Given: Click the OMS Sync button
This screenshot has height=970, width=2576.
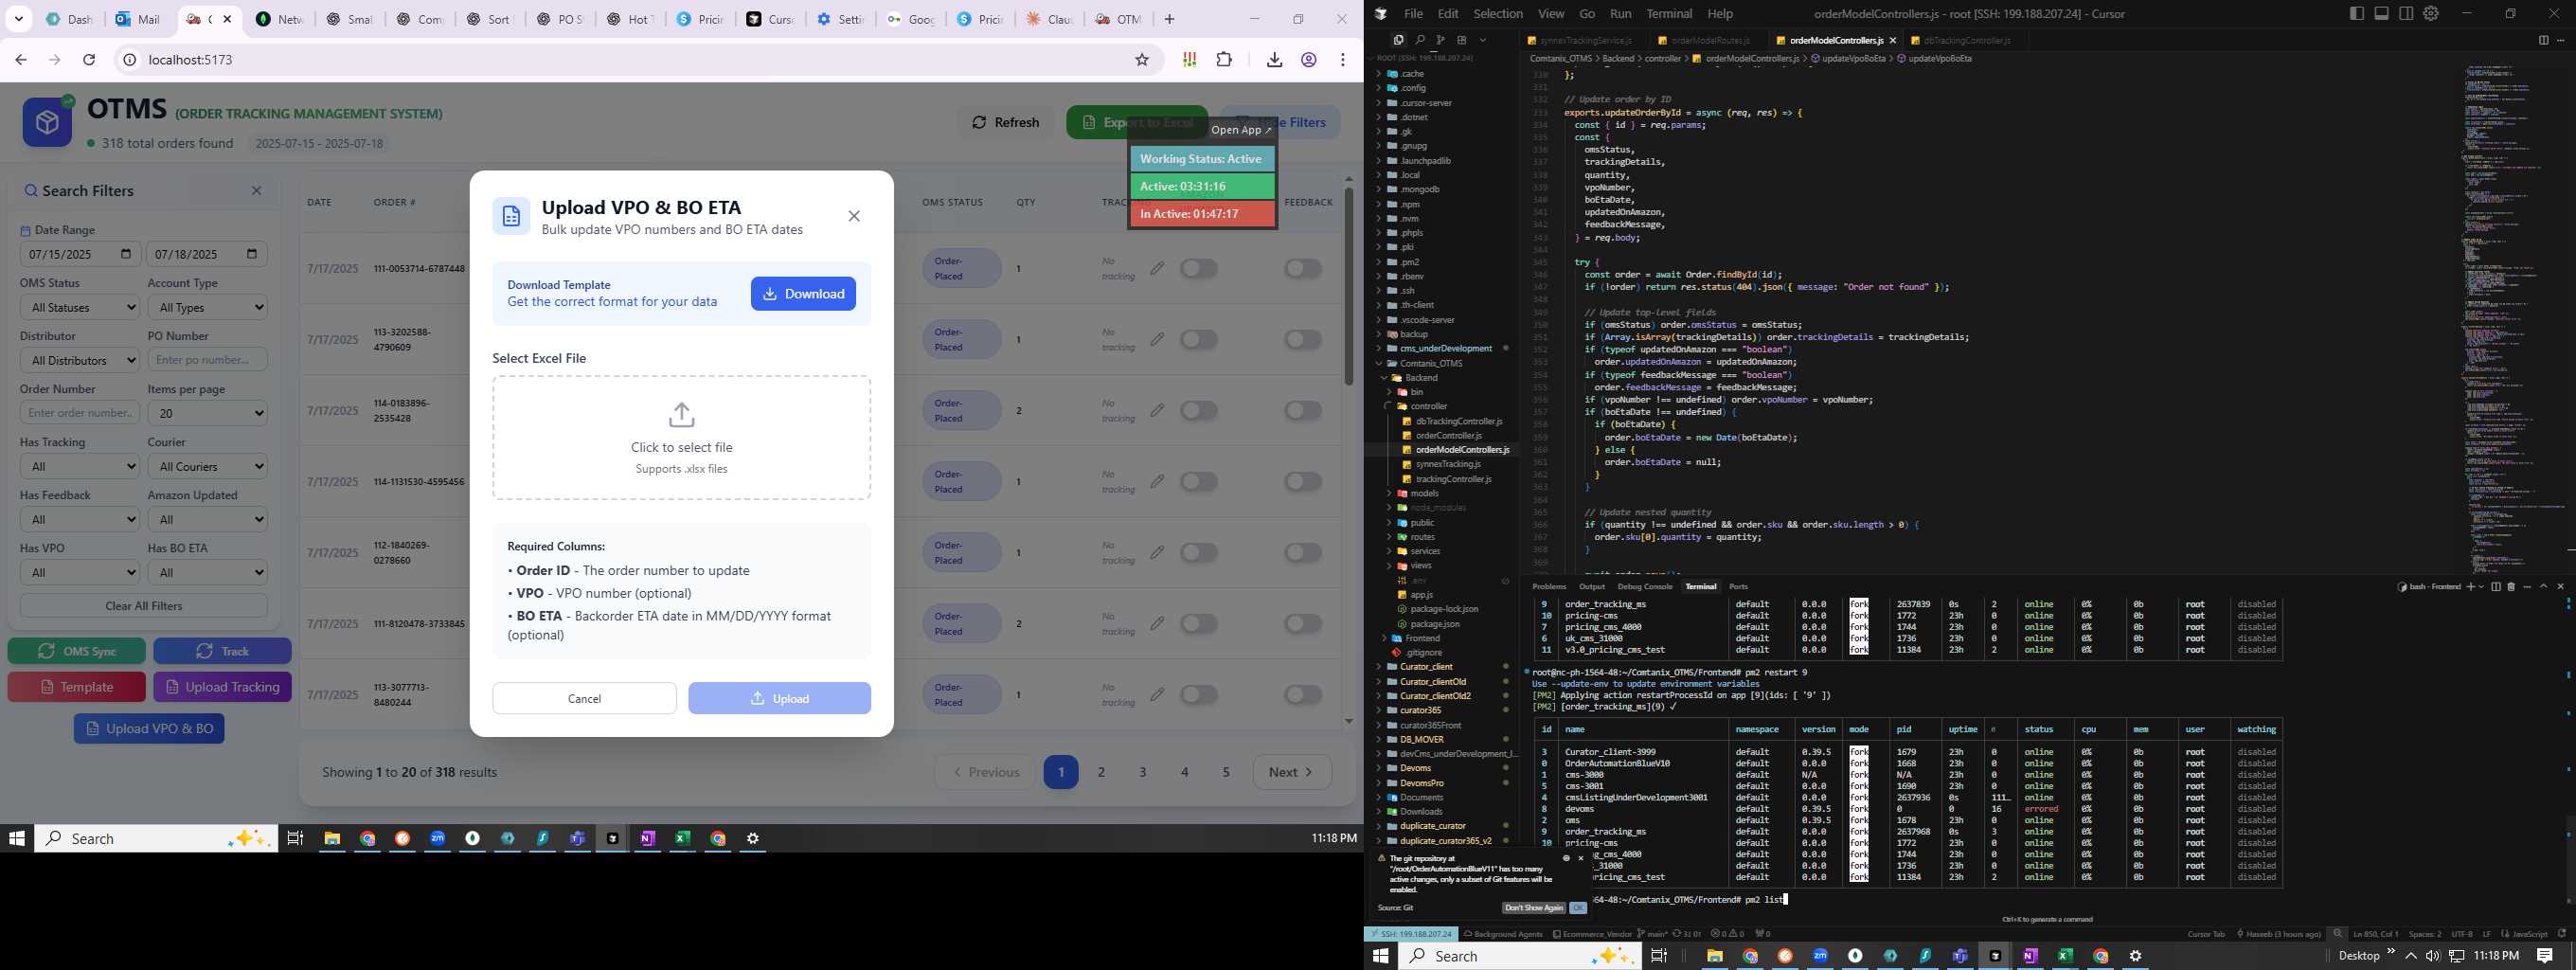Looking at the screenshot, I should [77, 651].
